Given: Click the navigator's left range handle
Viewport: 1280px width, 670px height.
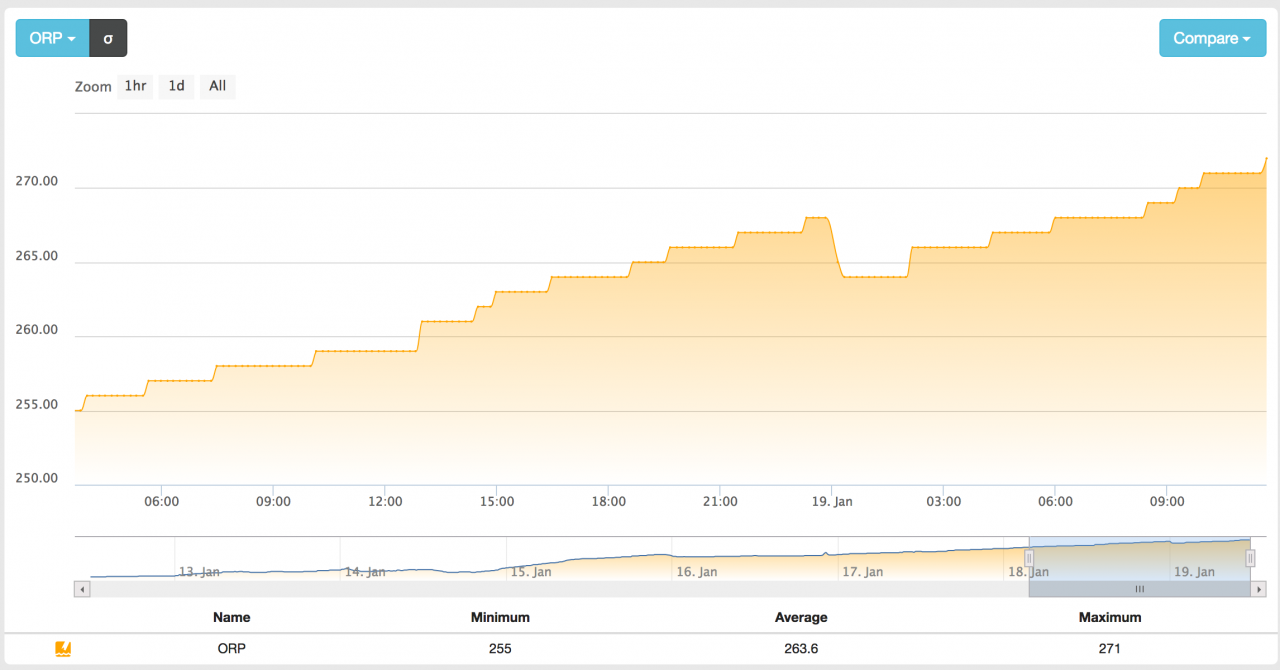Looking at the screenshot, I should (x=1028, y=558).
